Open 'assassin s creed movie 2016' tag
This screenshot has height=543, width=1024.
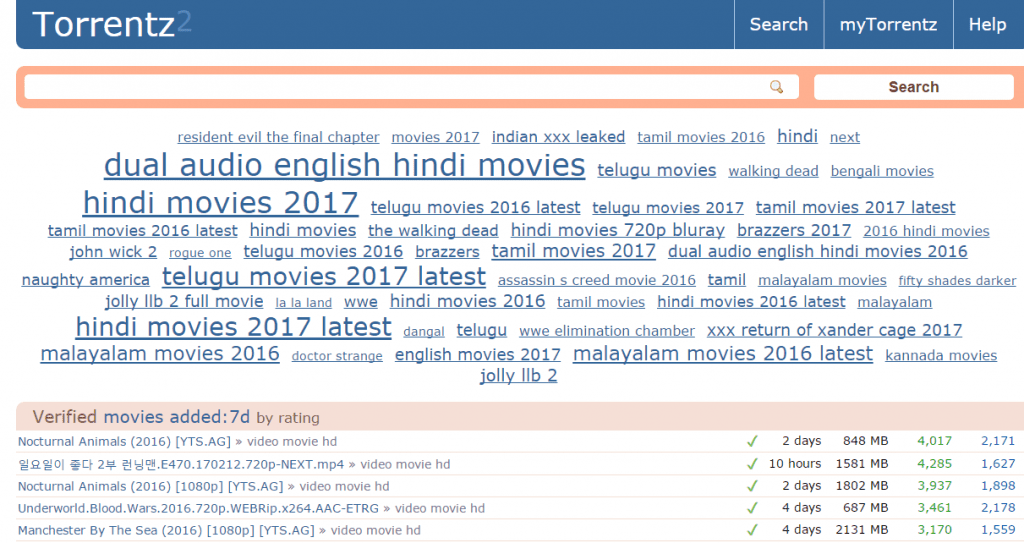coord(597,280)
